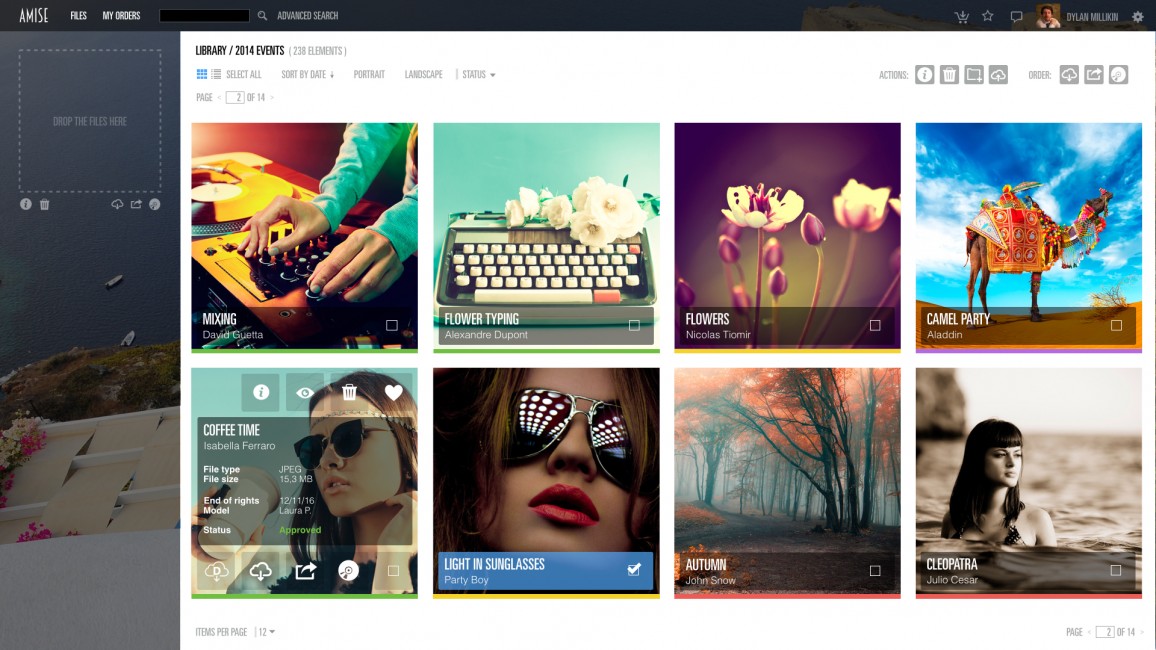Click the bottom page number field
The width and height of the screenshot is (1156, 650).
(1105, 632)
